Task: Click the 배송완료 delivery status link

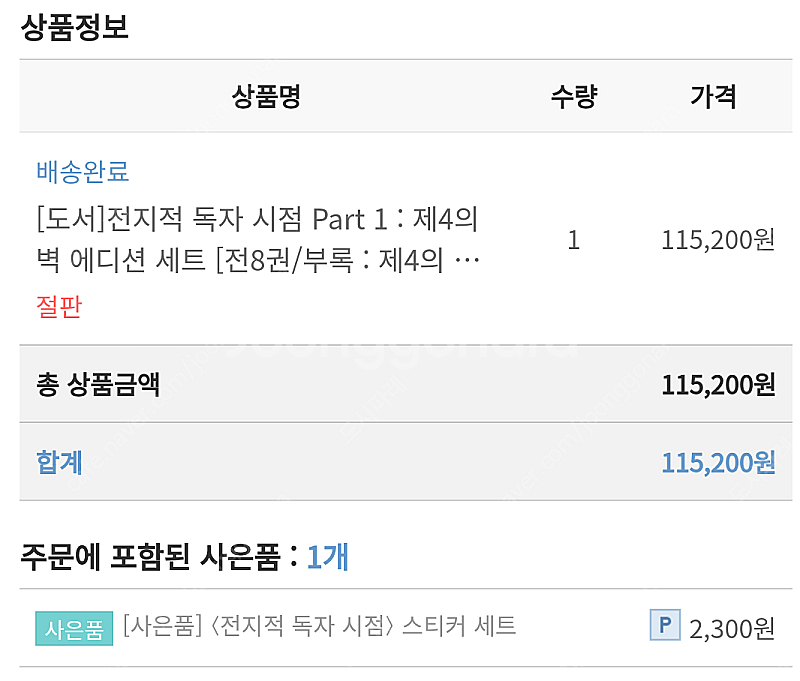Action: 83,171
